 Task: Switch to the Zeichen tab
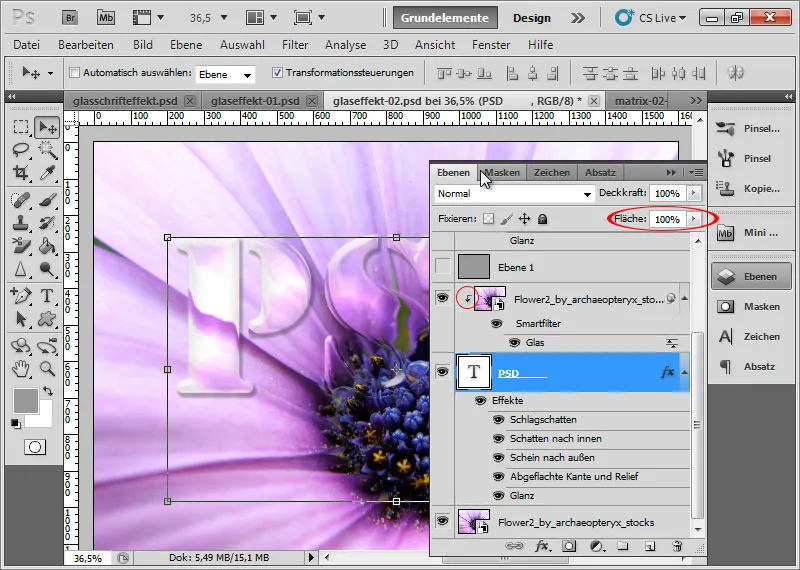pos(552,172)
